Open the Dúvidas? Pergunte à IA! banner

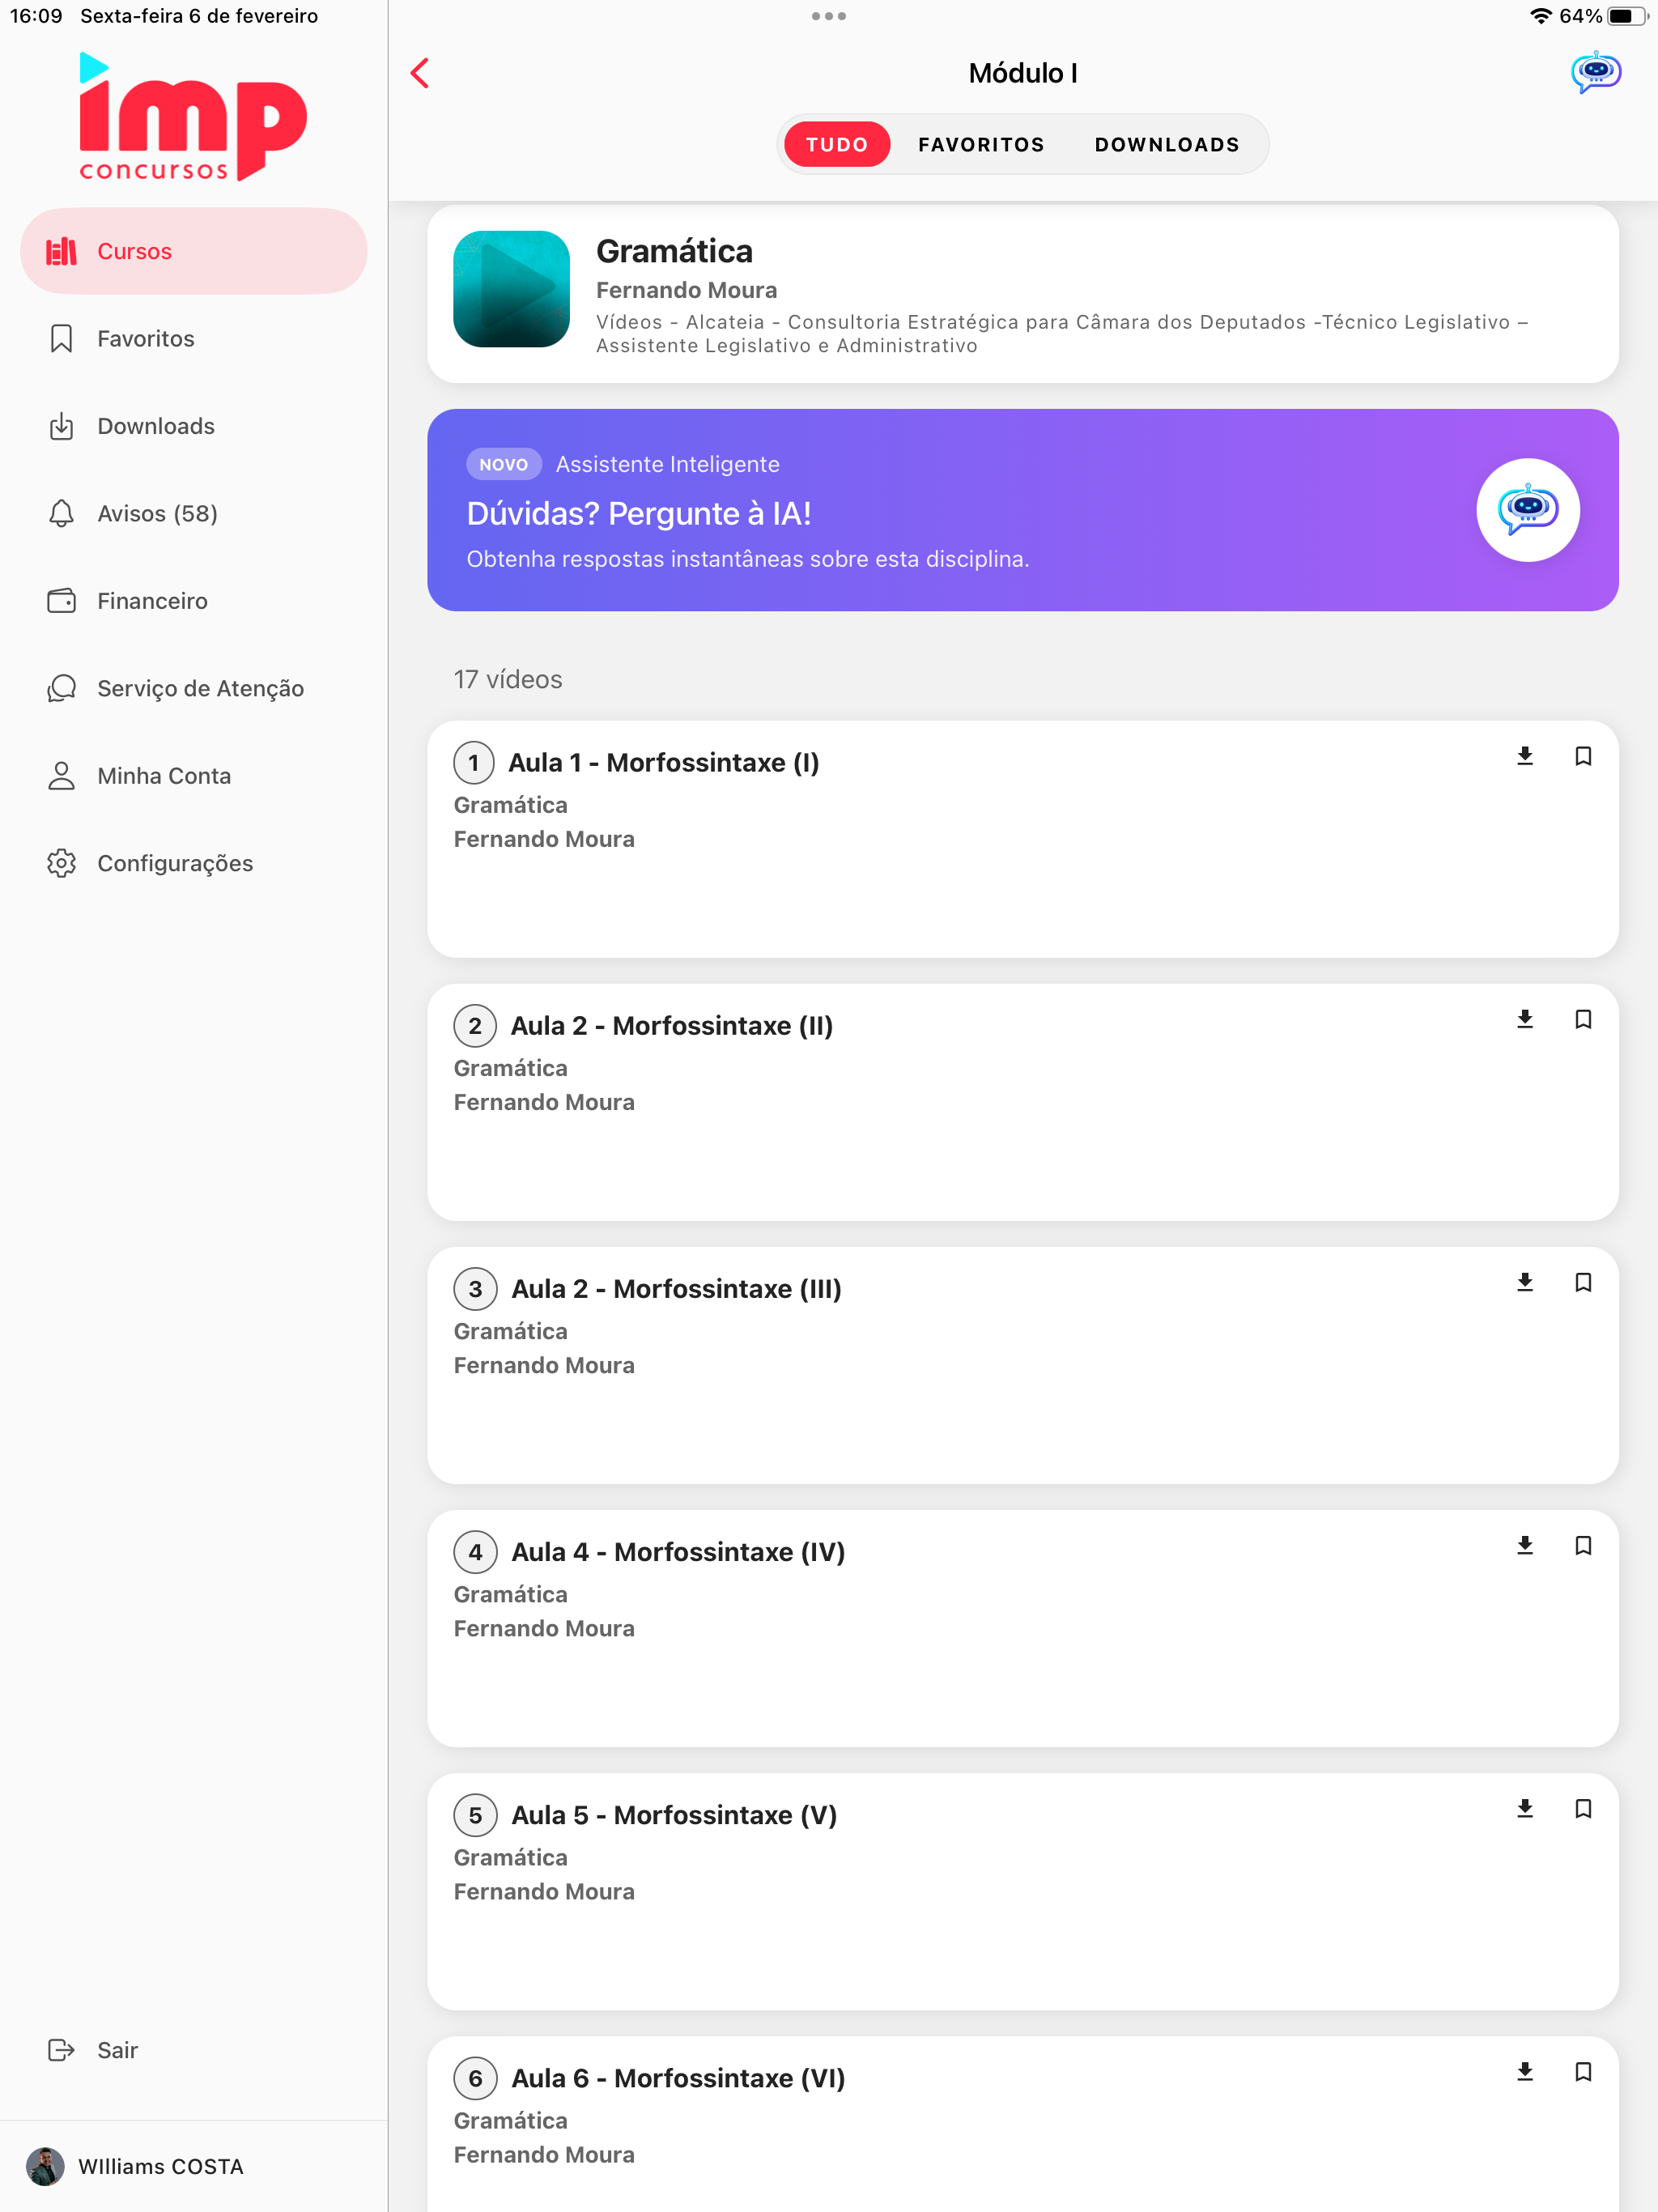pyautogui.click(x=1022, y=510)
